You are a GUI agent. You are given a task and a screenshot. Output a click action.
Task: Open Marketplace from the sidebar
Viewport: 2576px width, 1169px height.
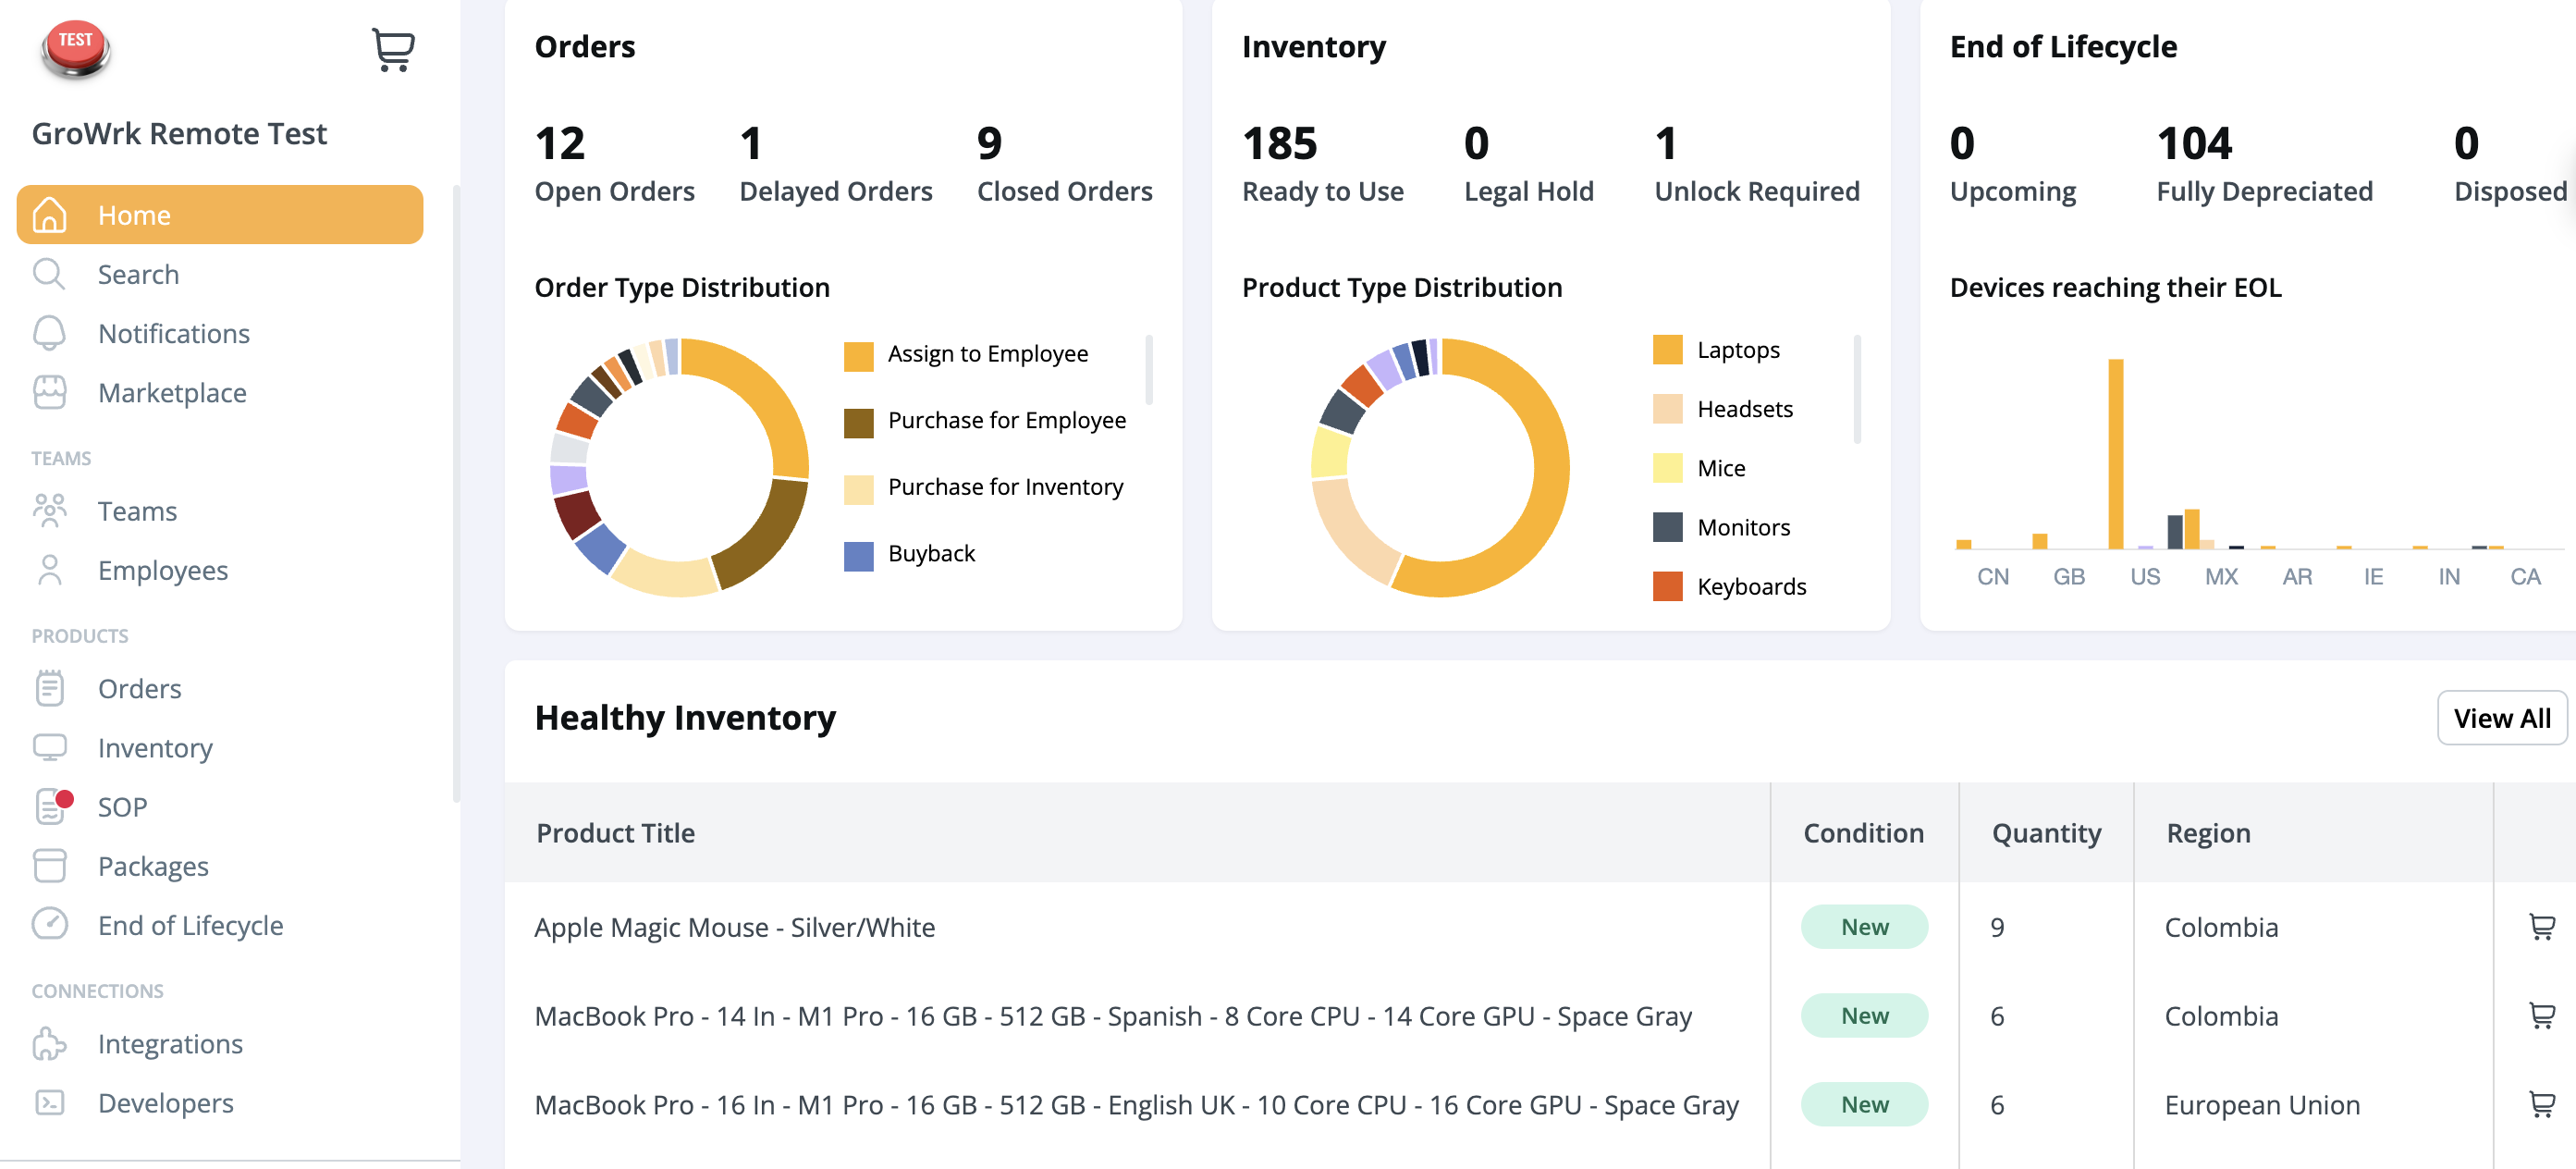tap(171, 393)
